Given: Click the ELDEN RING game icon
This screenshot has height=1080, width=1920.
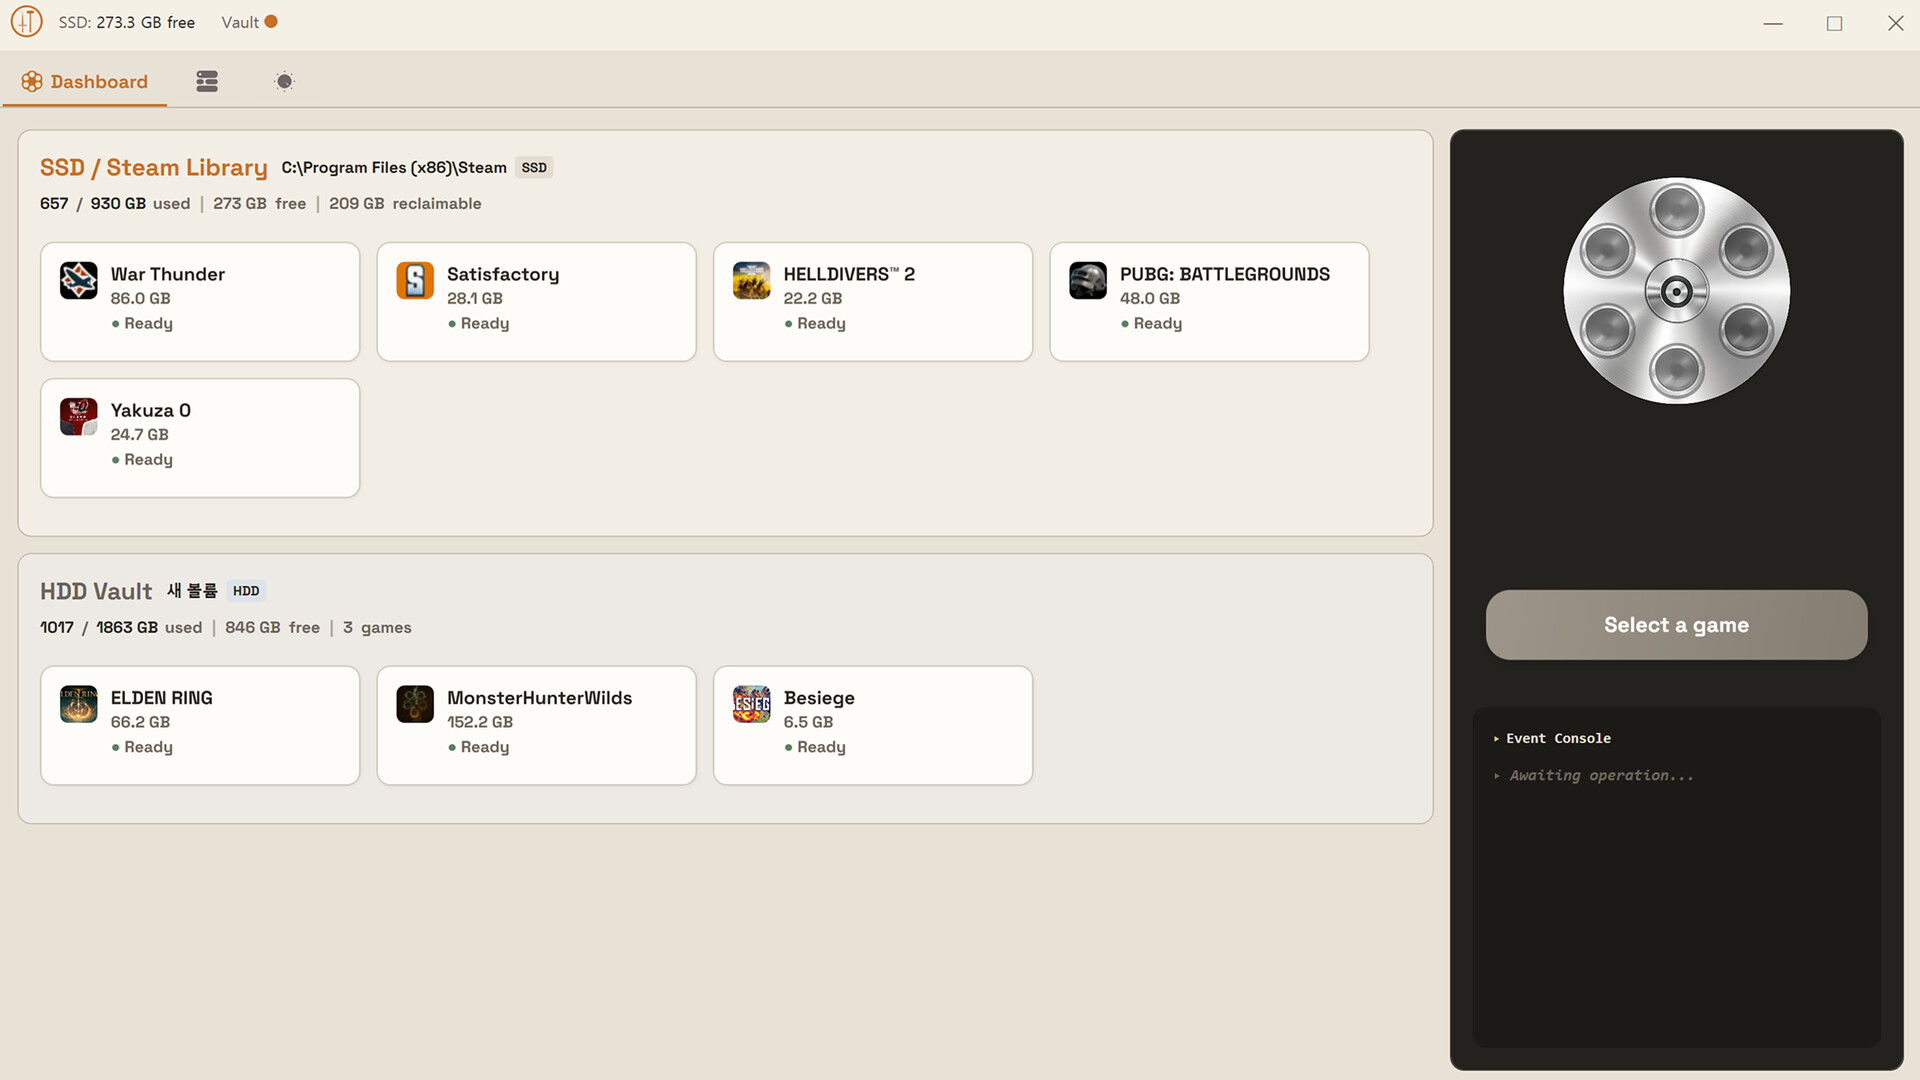Looking at the screenshot, I should click(78, 704).
